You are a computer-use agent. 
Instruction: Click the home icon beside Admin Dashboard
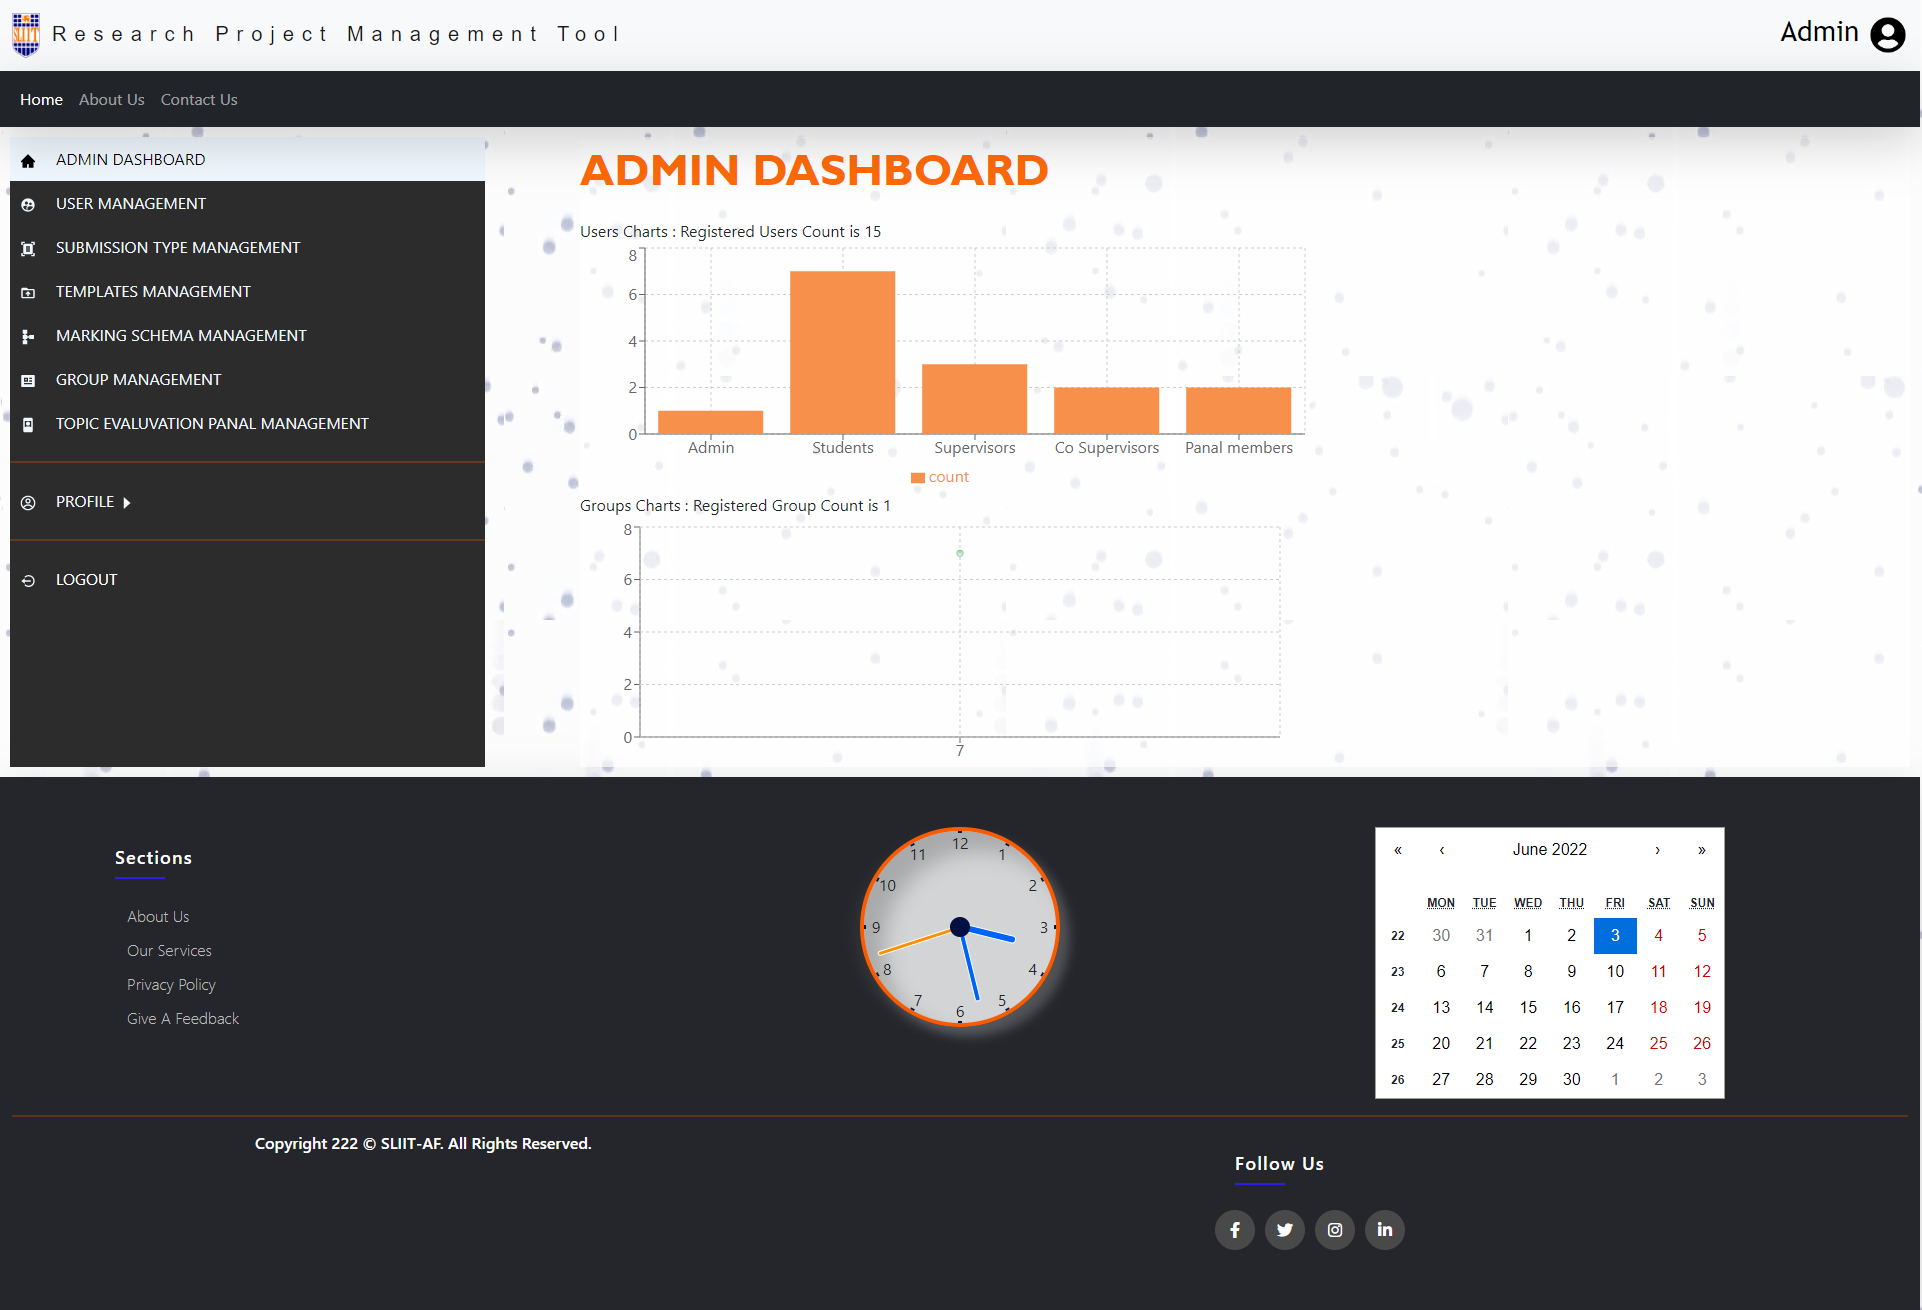(28, 161)
